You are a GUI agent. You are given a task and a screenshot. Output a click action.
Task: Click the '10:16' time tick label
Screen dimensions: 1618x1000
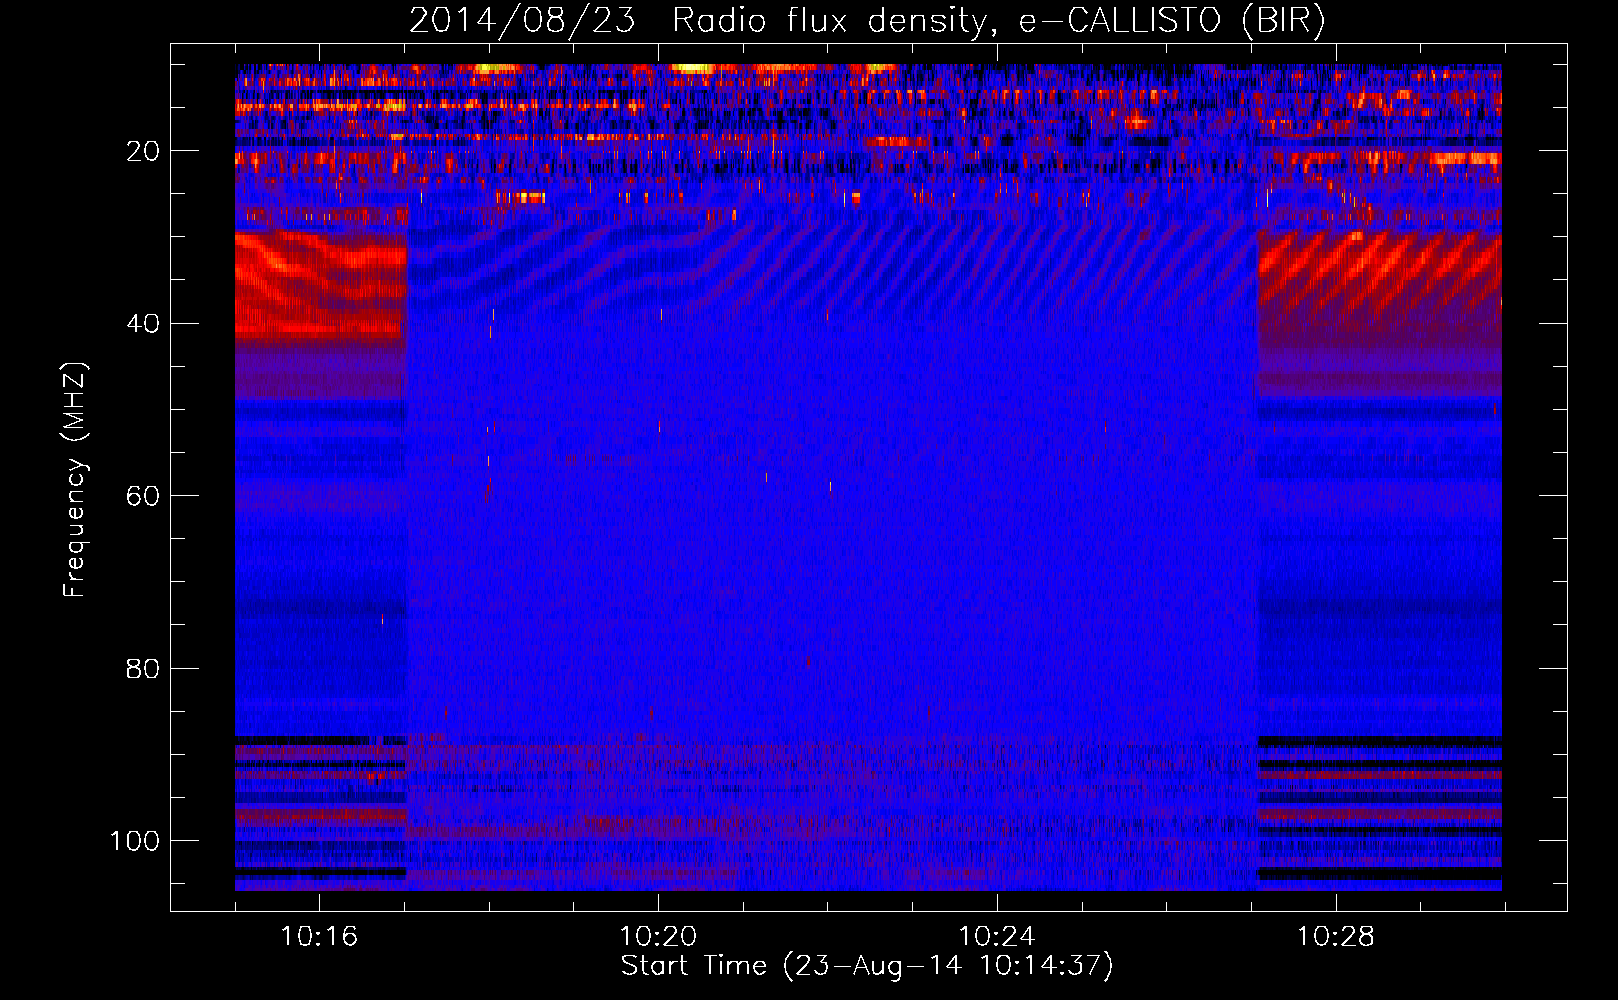319,937
